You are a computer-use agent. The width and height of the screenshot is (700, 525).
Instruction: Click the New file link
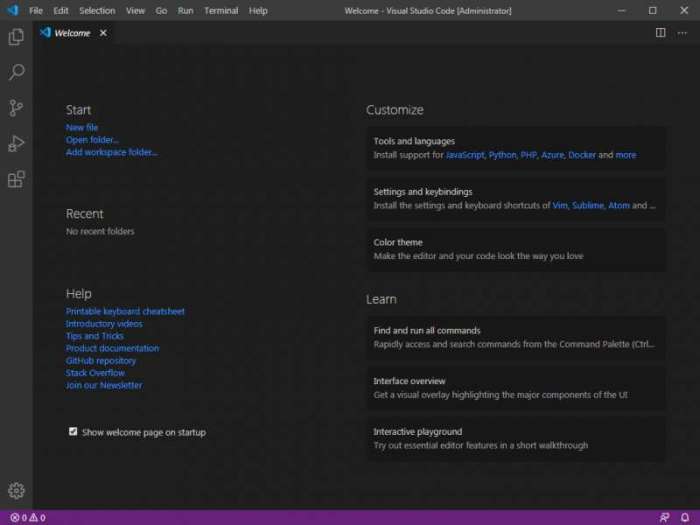coord(82,127)
